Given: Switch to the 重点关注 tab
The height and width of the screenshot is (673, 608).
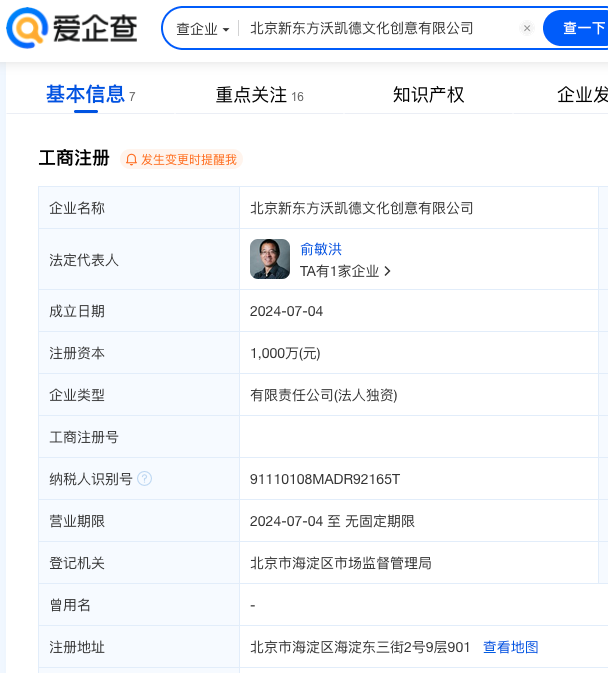Looking at the screenshot, I should coord(259,95).
